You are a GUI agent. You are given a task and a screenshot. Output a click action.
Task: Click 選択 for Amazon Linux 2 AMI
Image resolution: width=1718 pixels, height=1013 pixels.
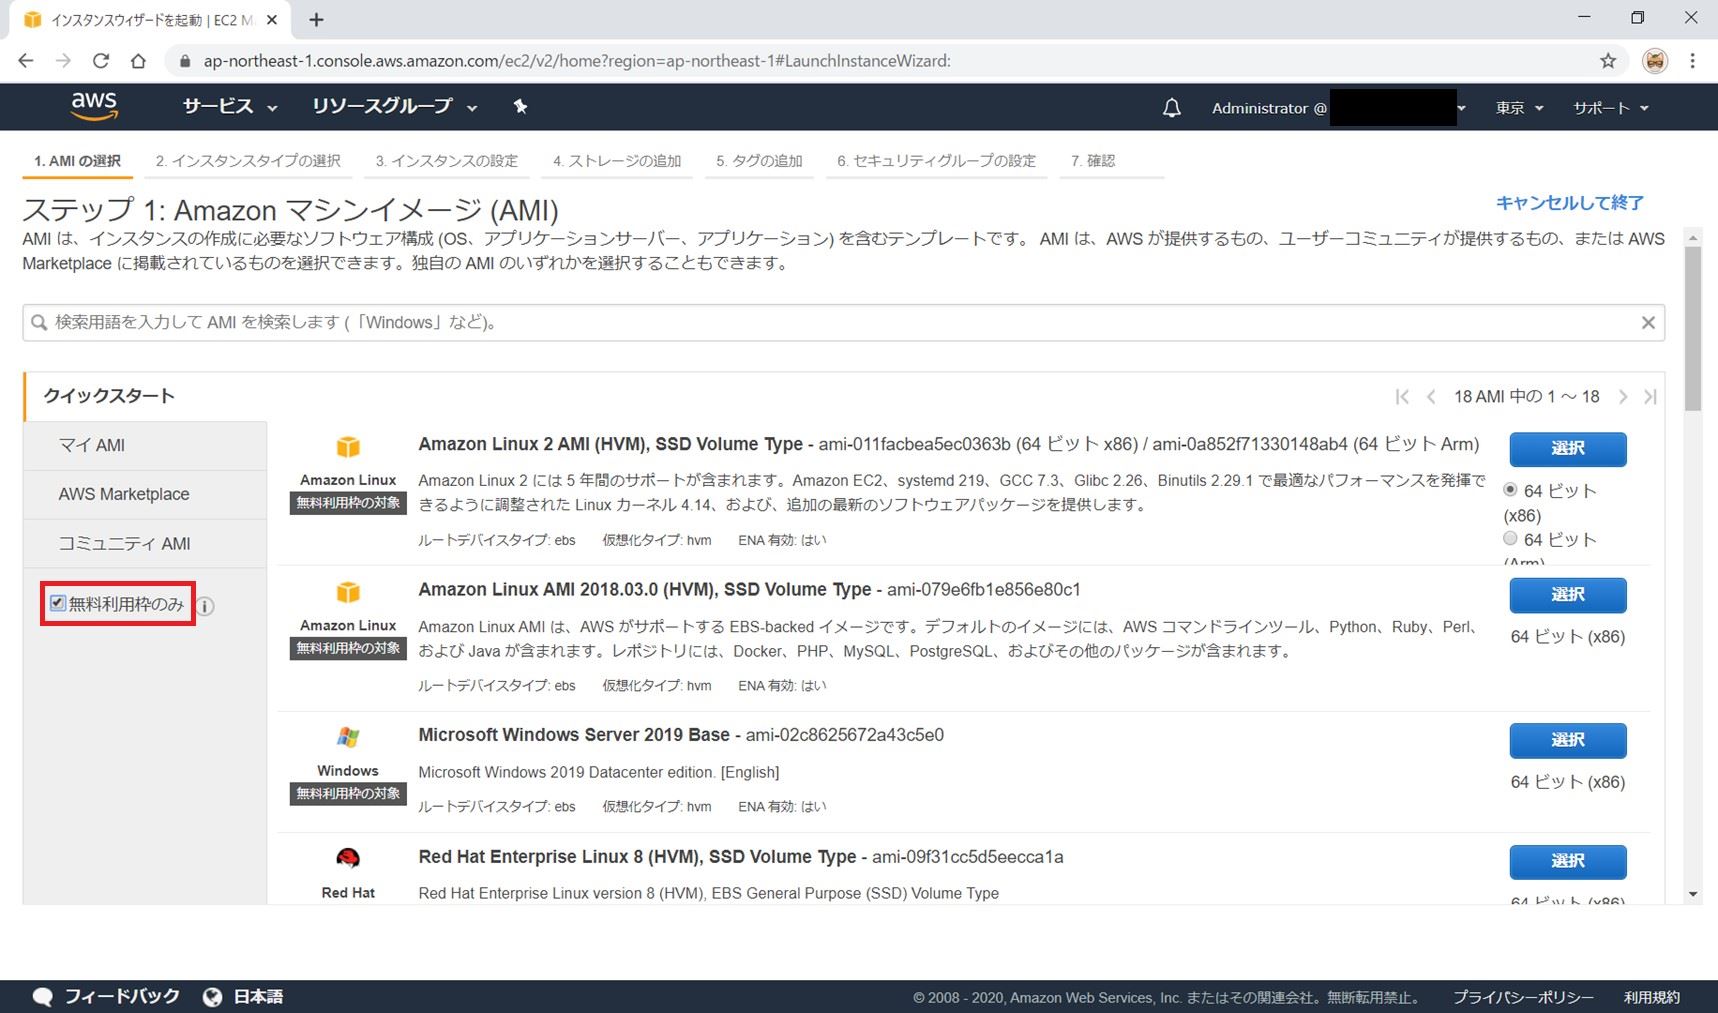point(1567,449)
